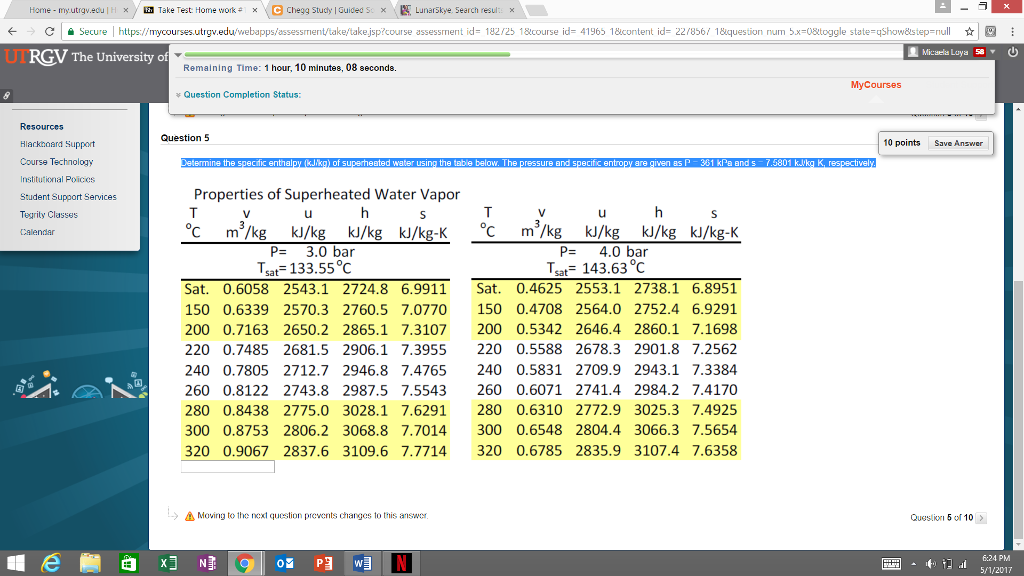Click the Save Answer button
Screen dimensions: 1024x576
click(958, 143)
